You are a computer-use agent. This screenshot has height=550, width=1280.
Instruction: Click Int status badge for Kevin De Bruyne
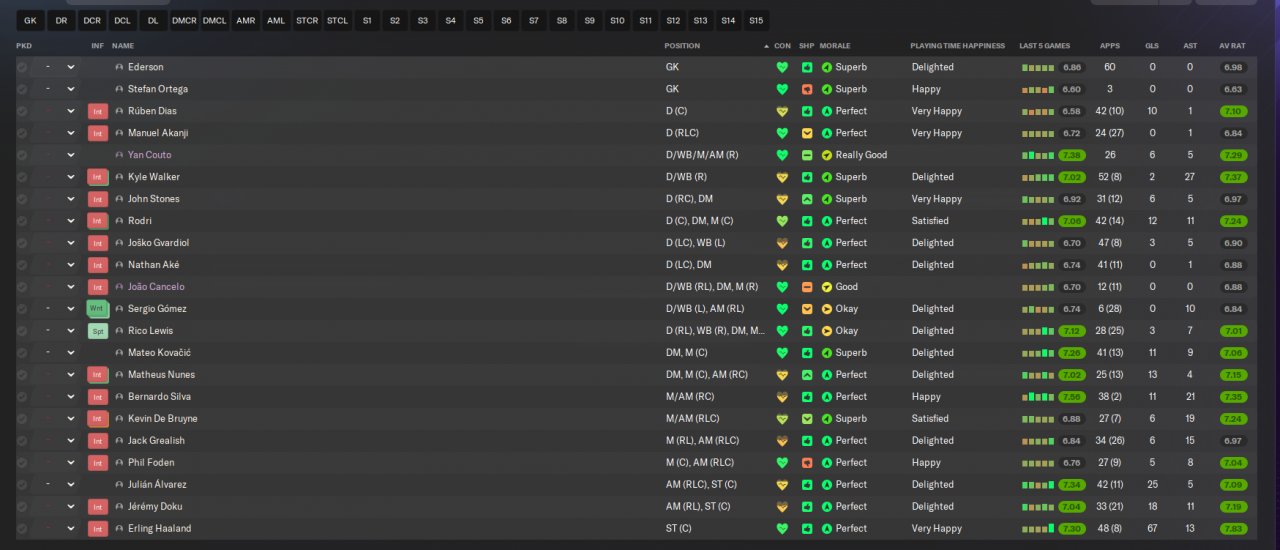coord(97,419)
